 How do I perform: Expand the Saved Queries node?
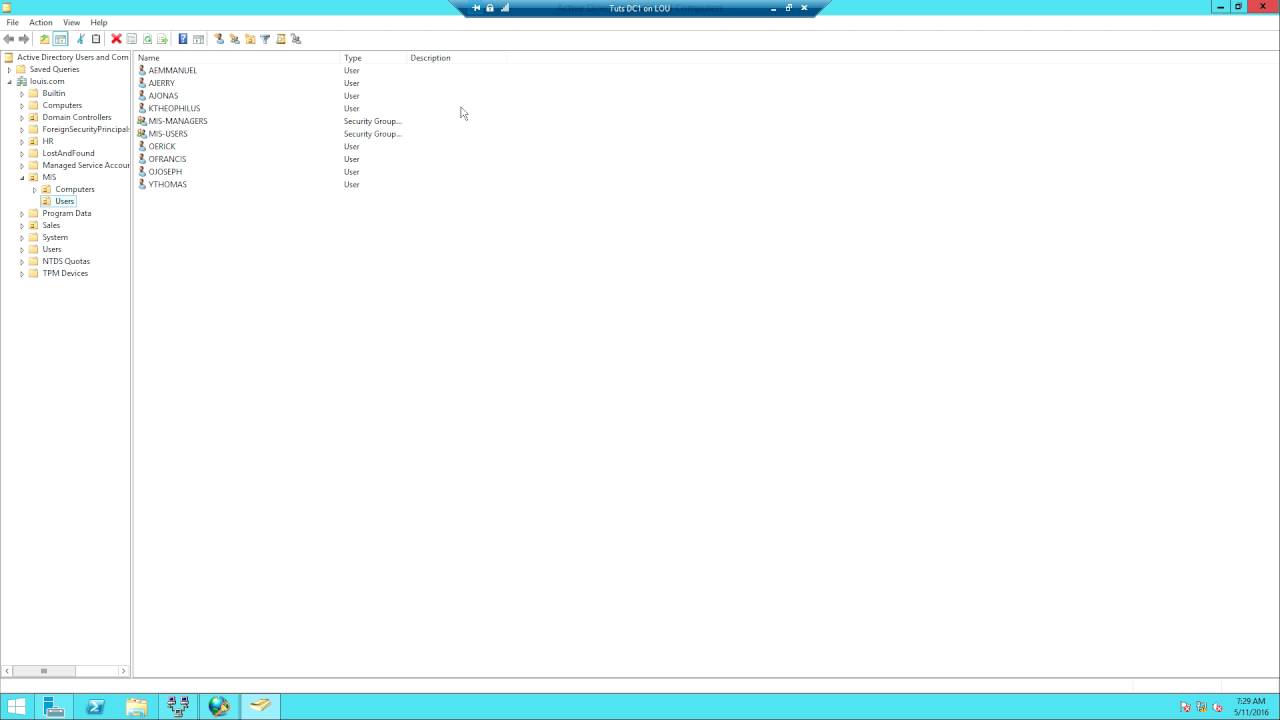point(10,70)
